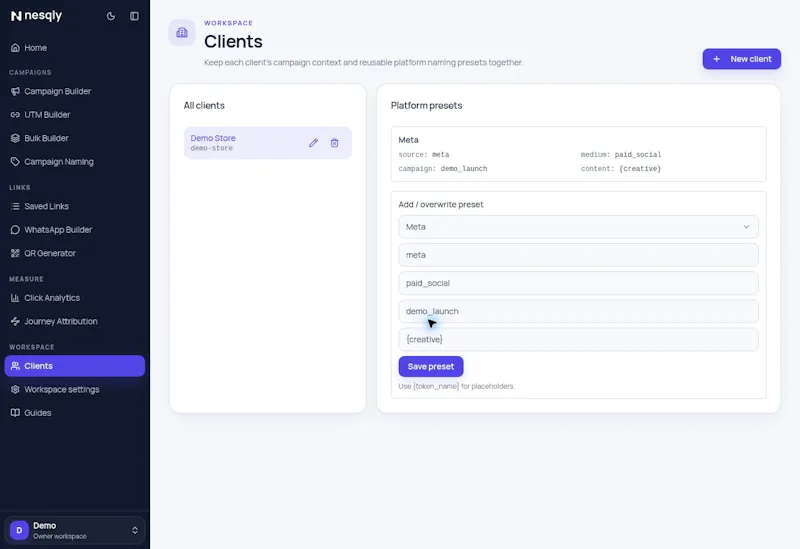Click preset text campaign: demo_launch

pos(442,169)
